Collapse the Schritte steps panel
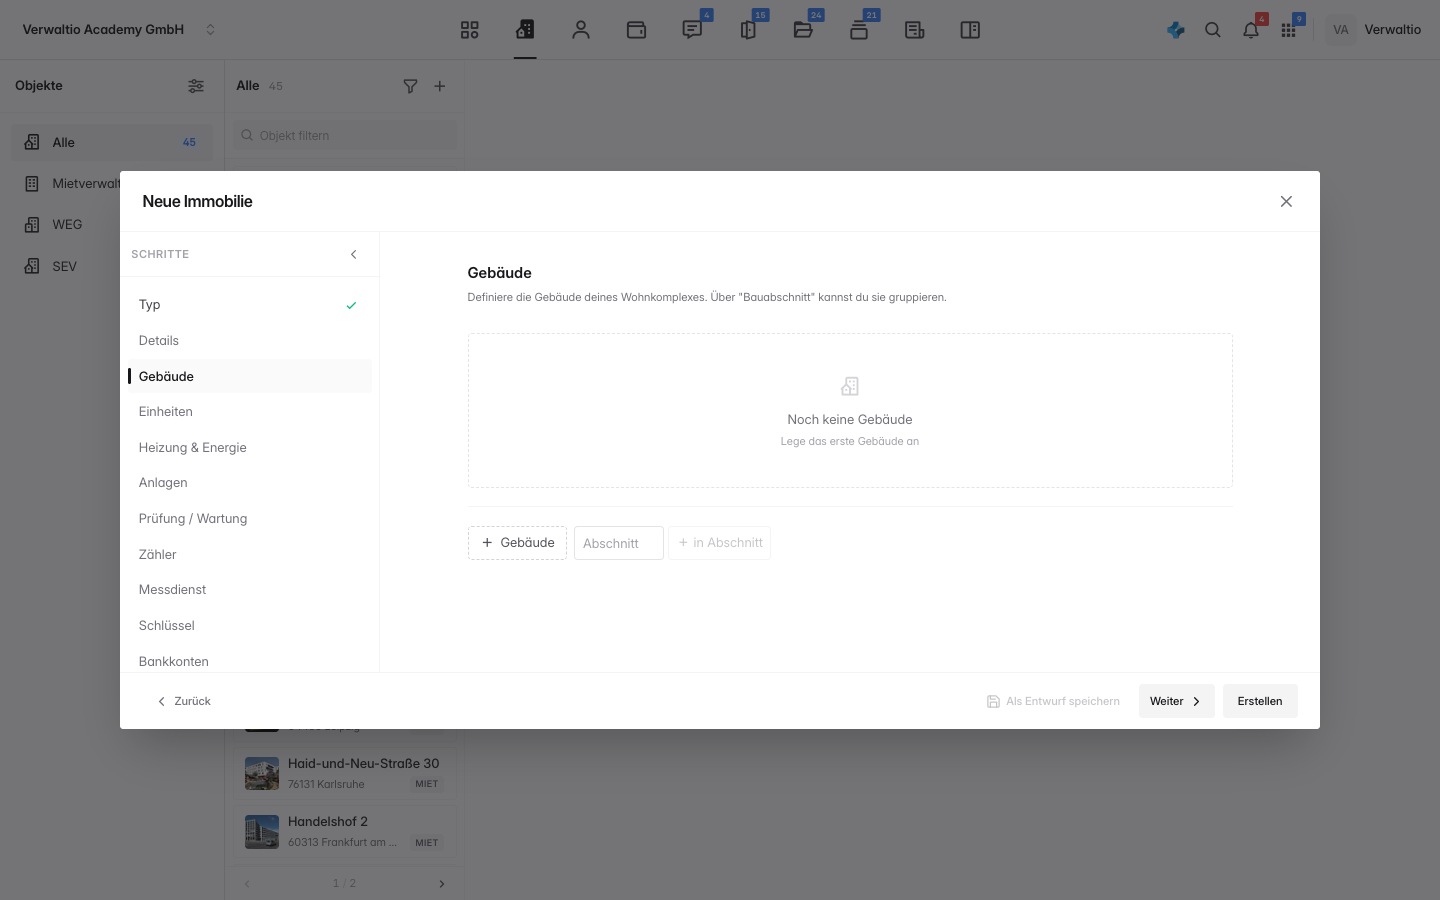The image size is (1440, 900). point(354,254)
